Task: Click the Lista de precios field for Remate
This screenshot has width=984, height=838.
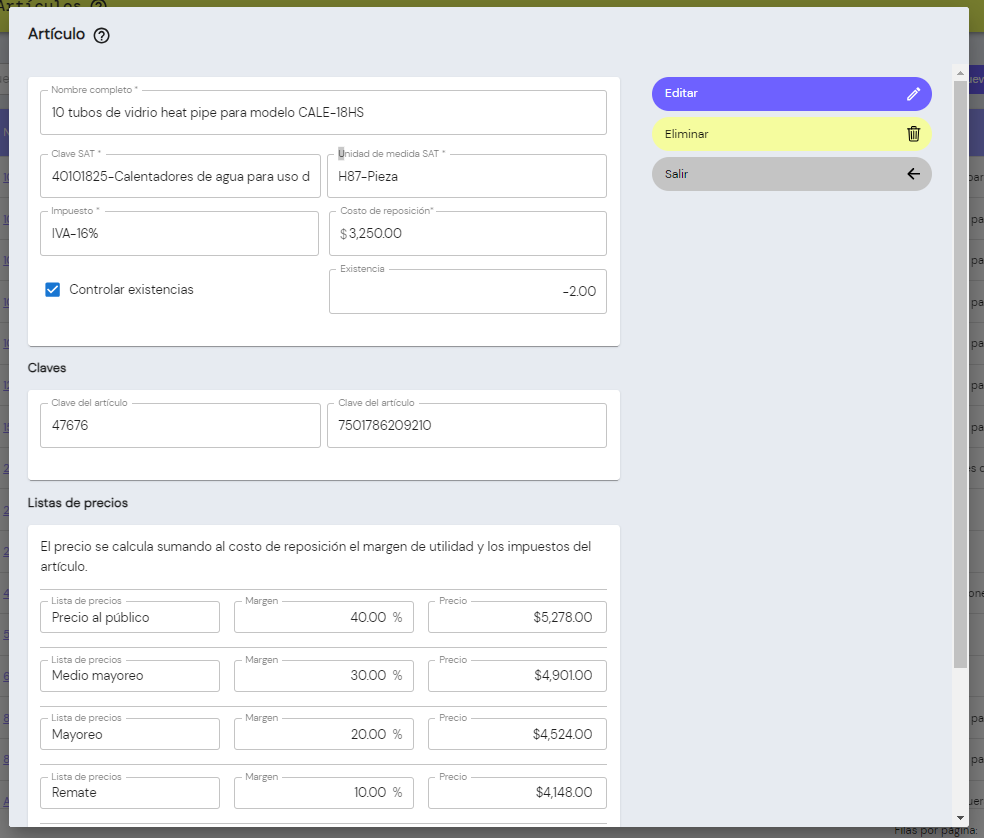Action: (x=129, y=793)
